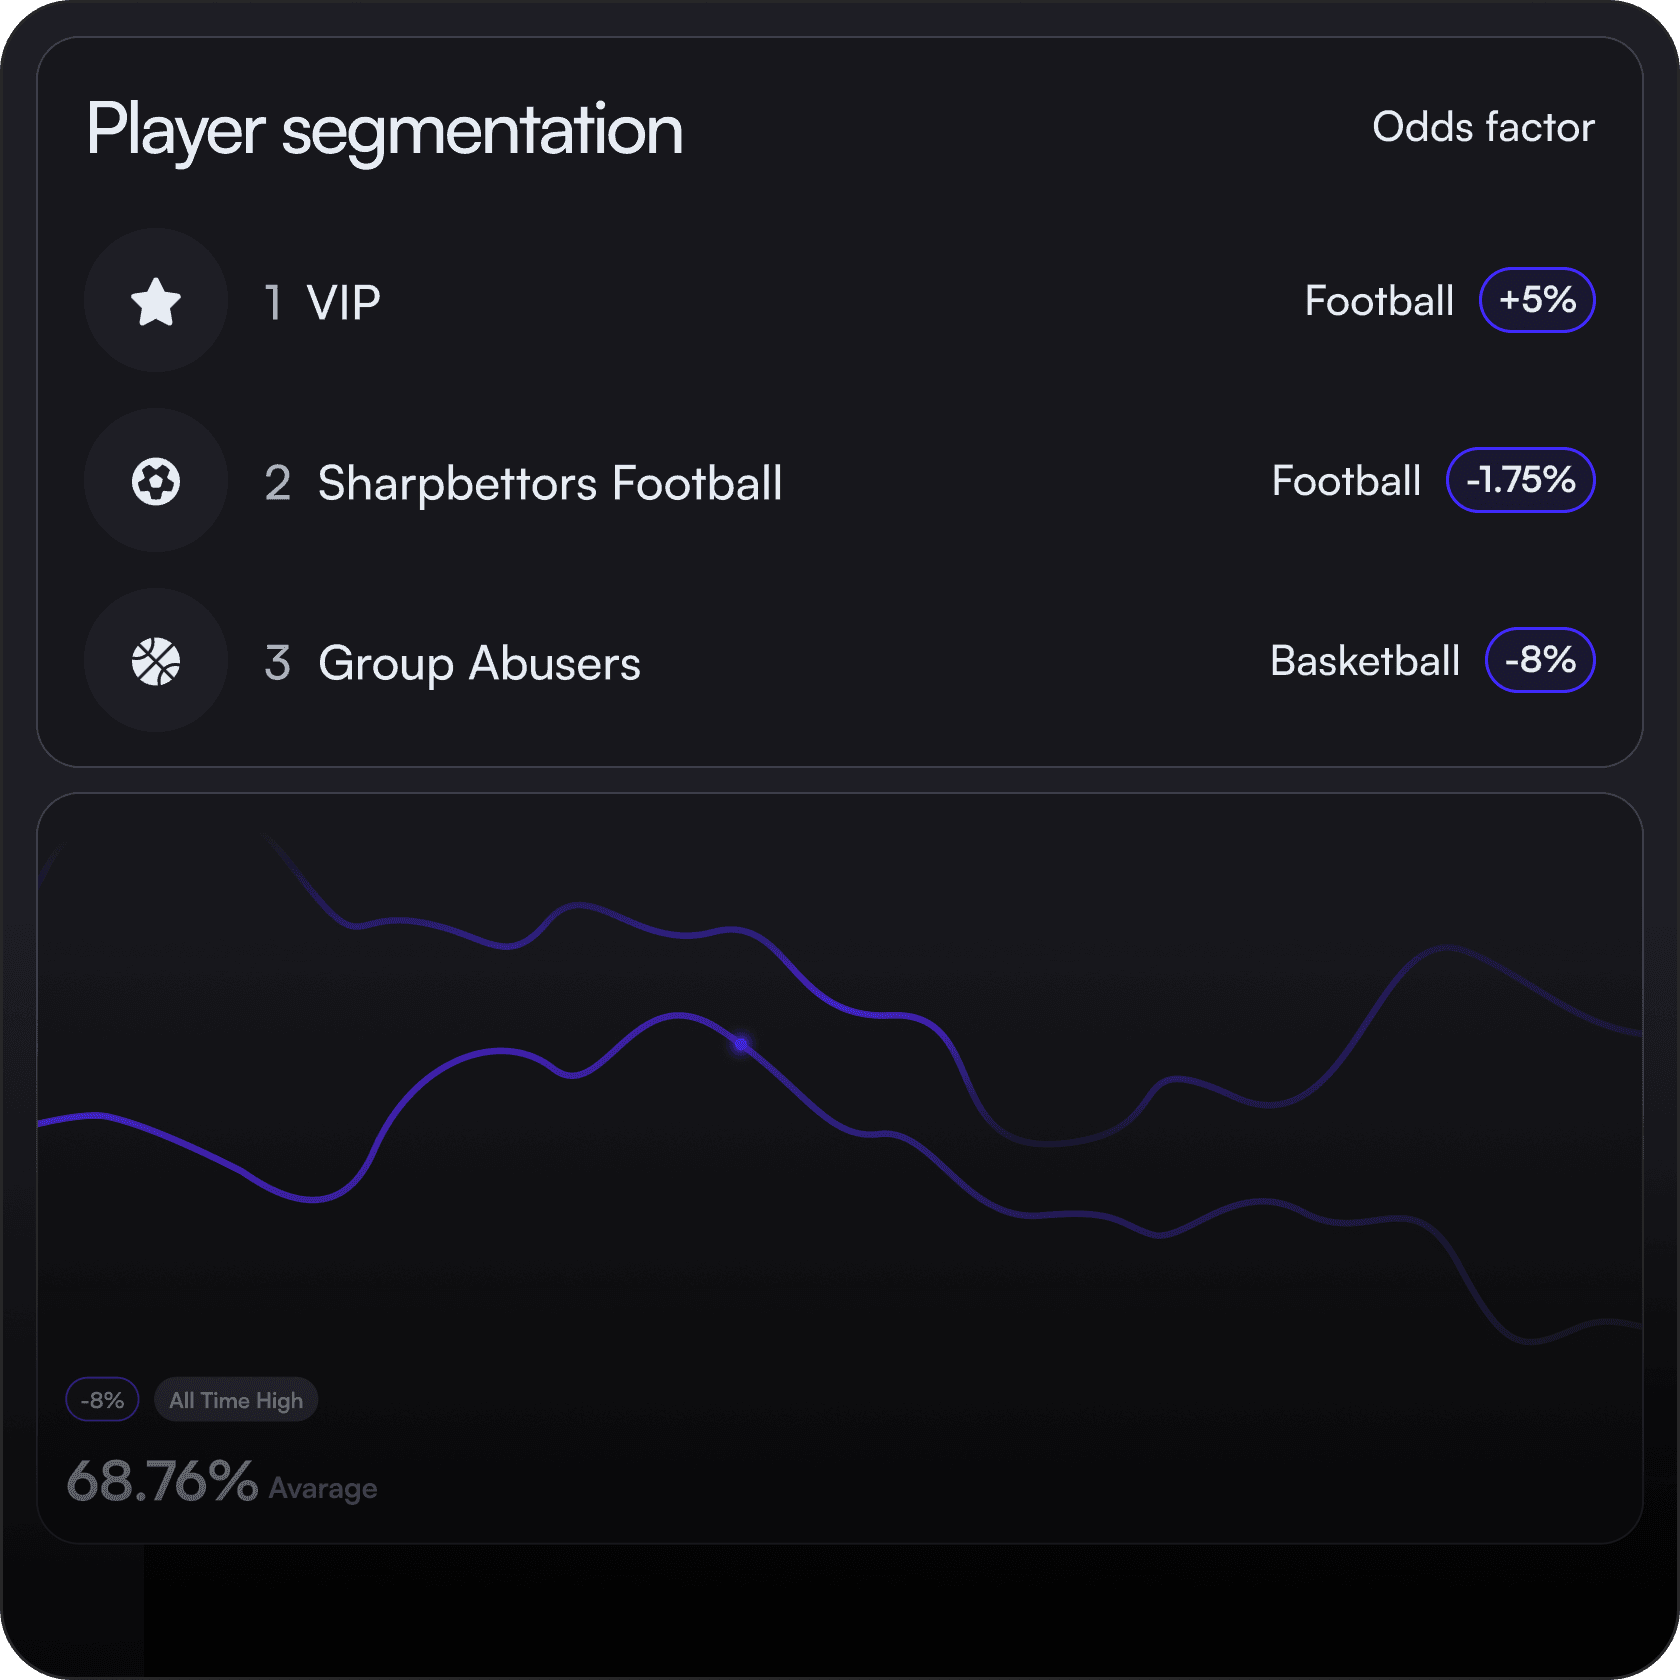This screenshot has height=1680, width=1680.
Task: Click Football label in Sharpbettors row
Action: point(1346,481)
